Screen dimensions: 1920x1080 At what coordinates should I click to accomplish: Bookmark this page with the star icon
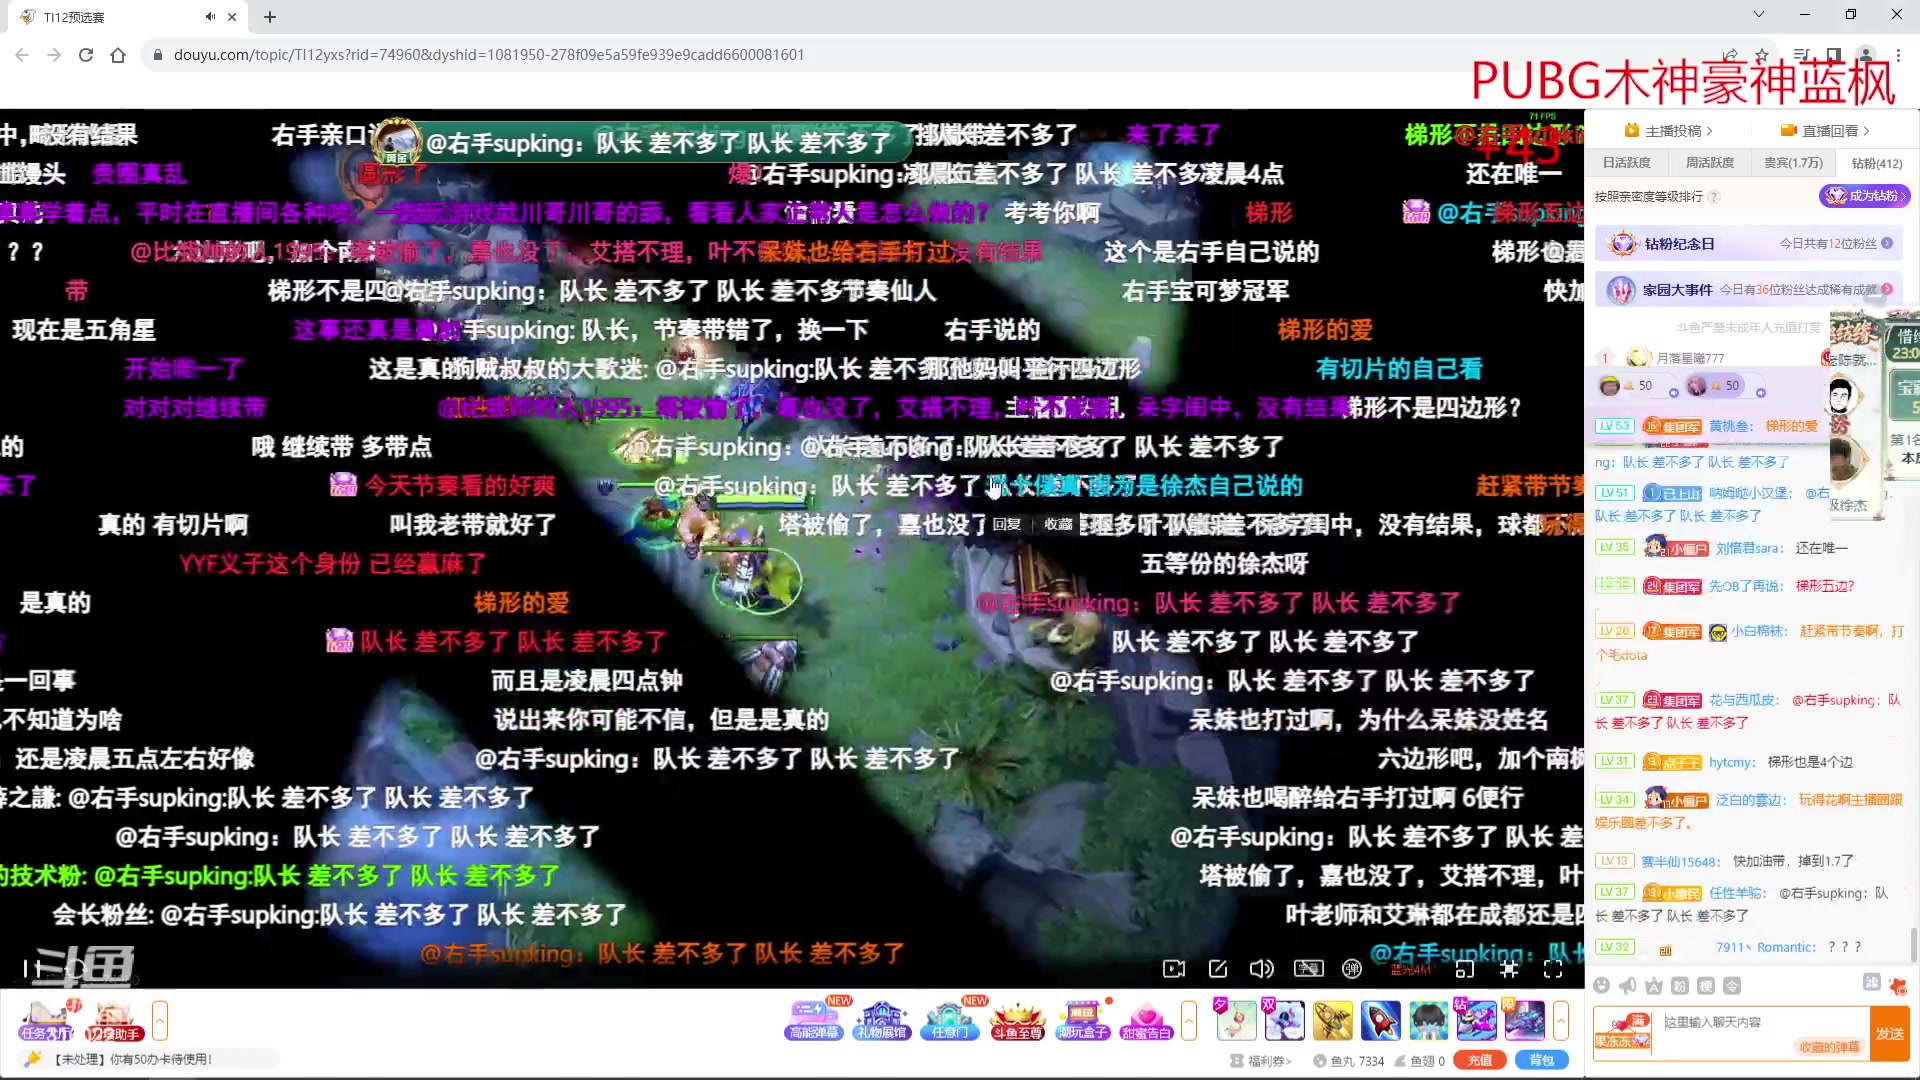point(1762,55)
